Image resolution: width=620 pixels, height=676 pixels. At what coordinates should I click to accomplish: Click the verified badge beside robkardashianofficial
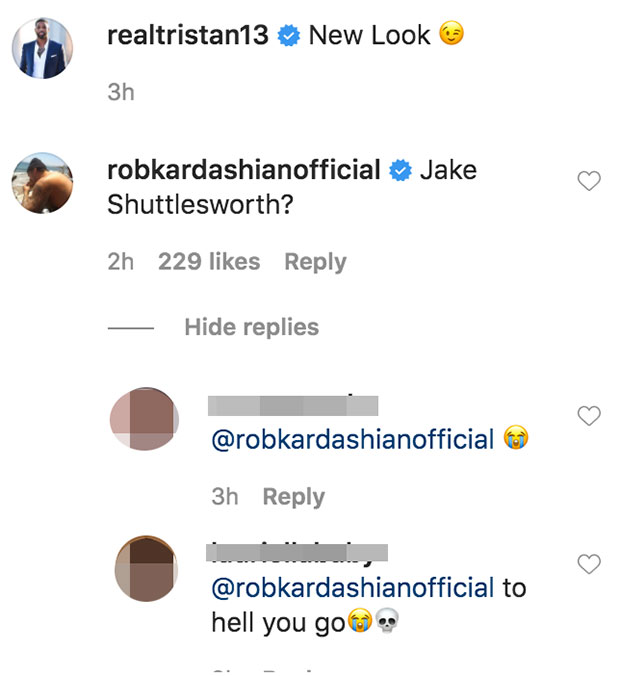(x=400, y=171)
